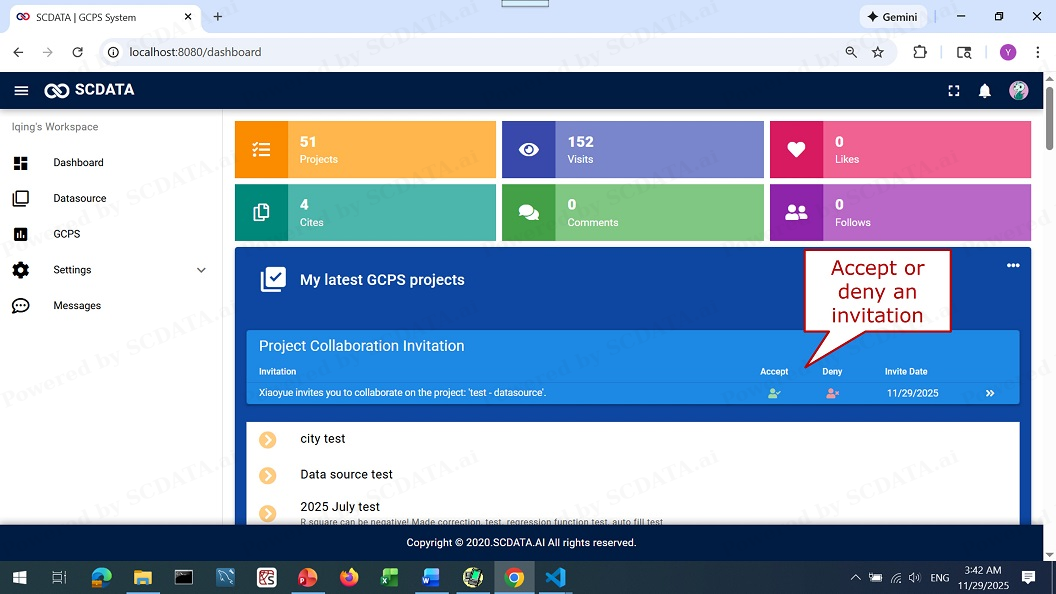1056x594 pixels.
Task: Select GCPS in the sidebar
Action: [66, 234]
